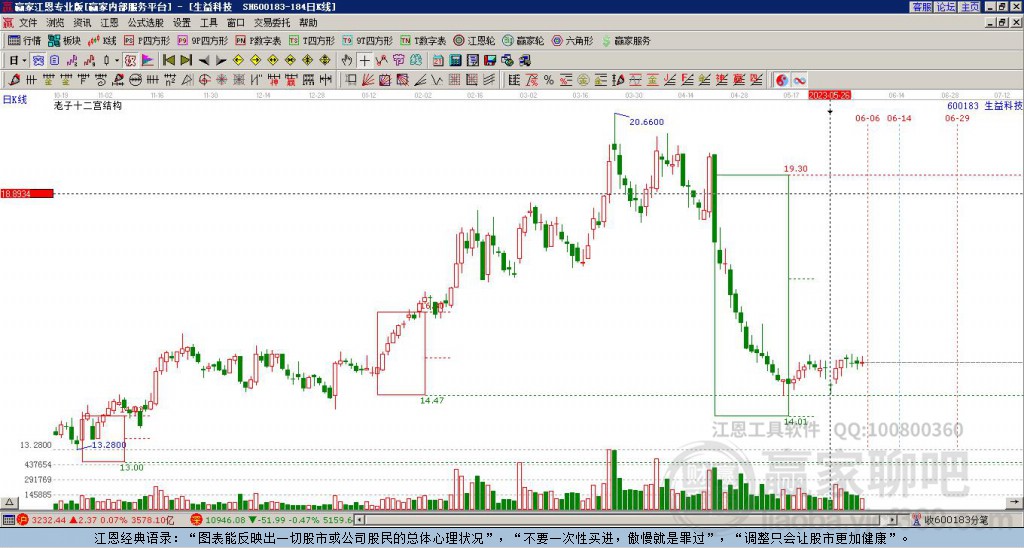The width and height of the screenshot is (1024, 548).
Task: Click the 20.6600 high price label
Action: click(647, 122)
